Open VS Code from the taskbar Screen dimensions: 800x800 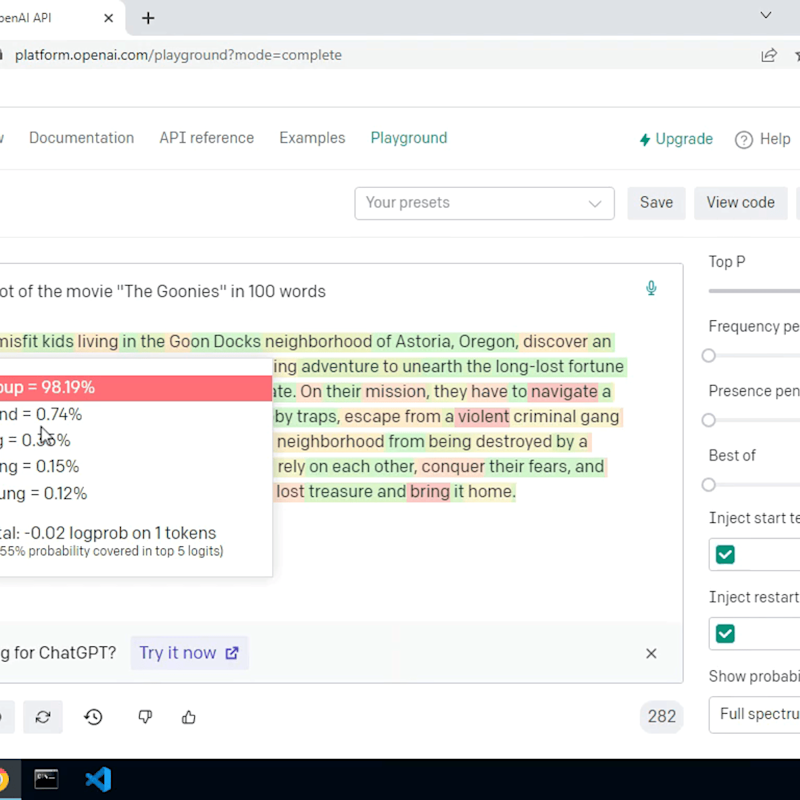[98, 779]
